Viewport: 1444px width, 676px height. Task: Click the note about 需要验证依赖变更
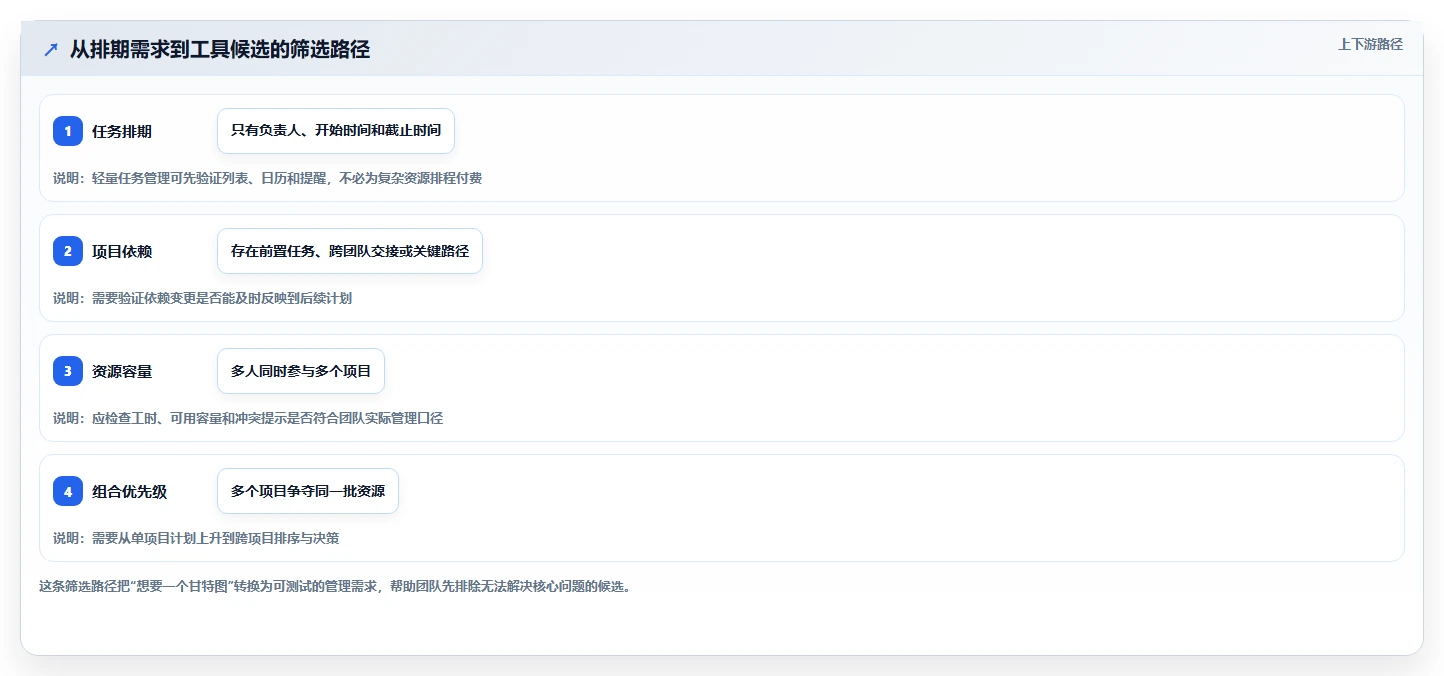(202, 298)
